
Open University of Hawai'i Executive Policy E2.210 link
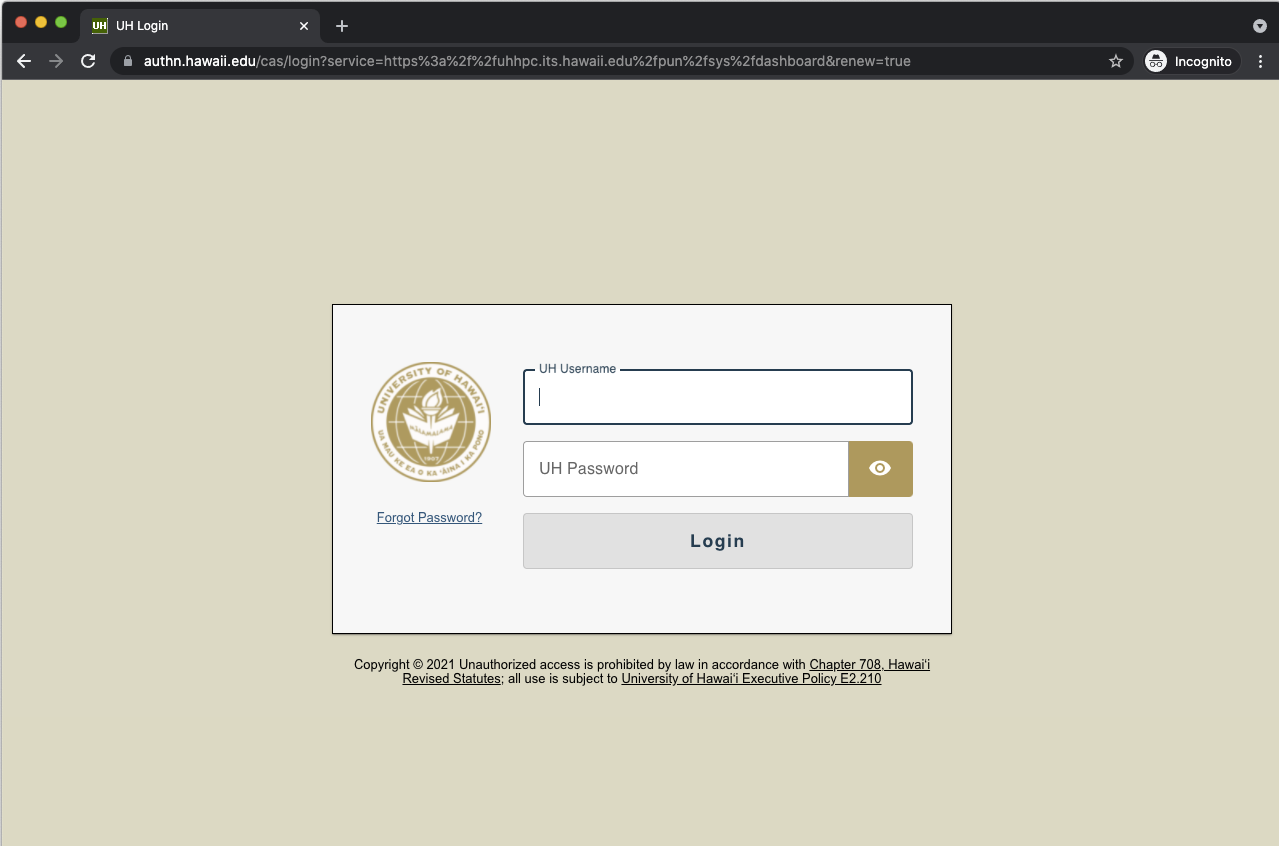751,678
